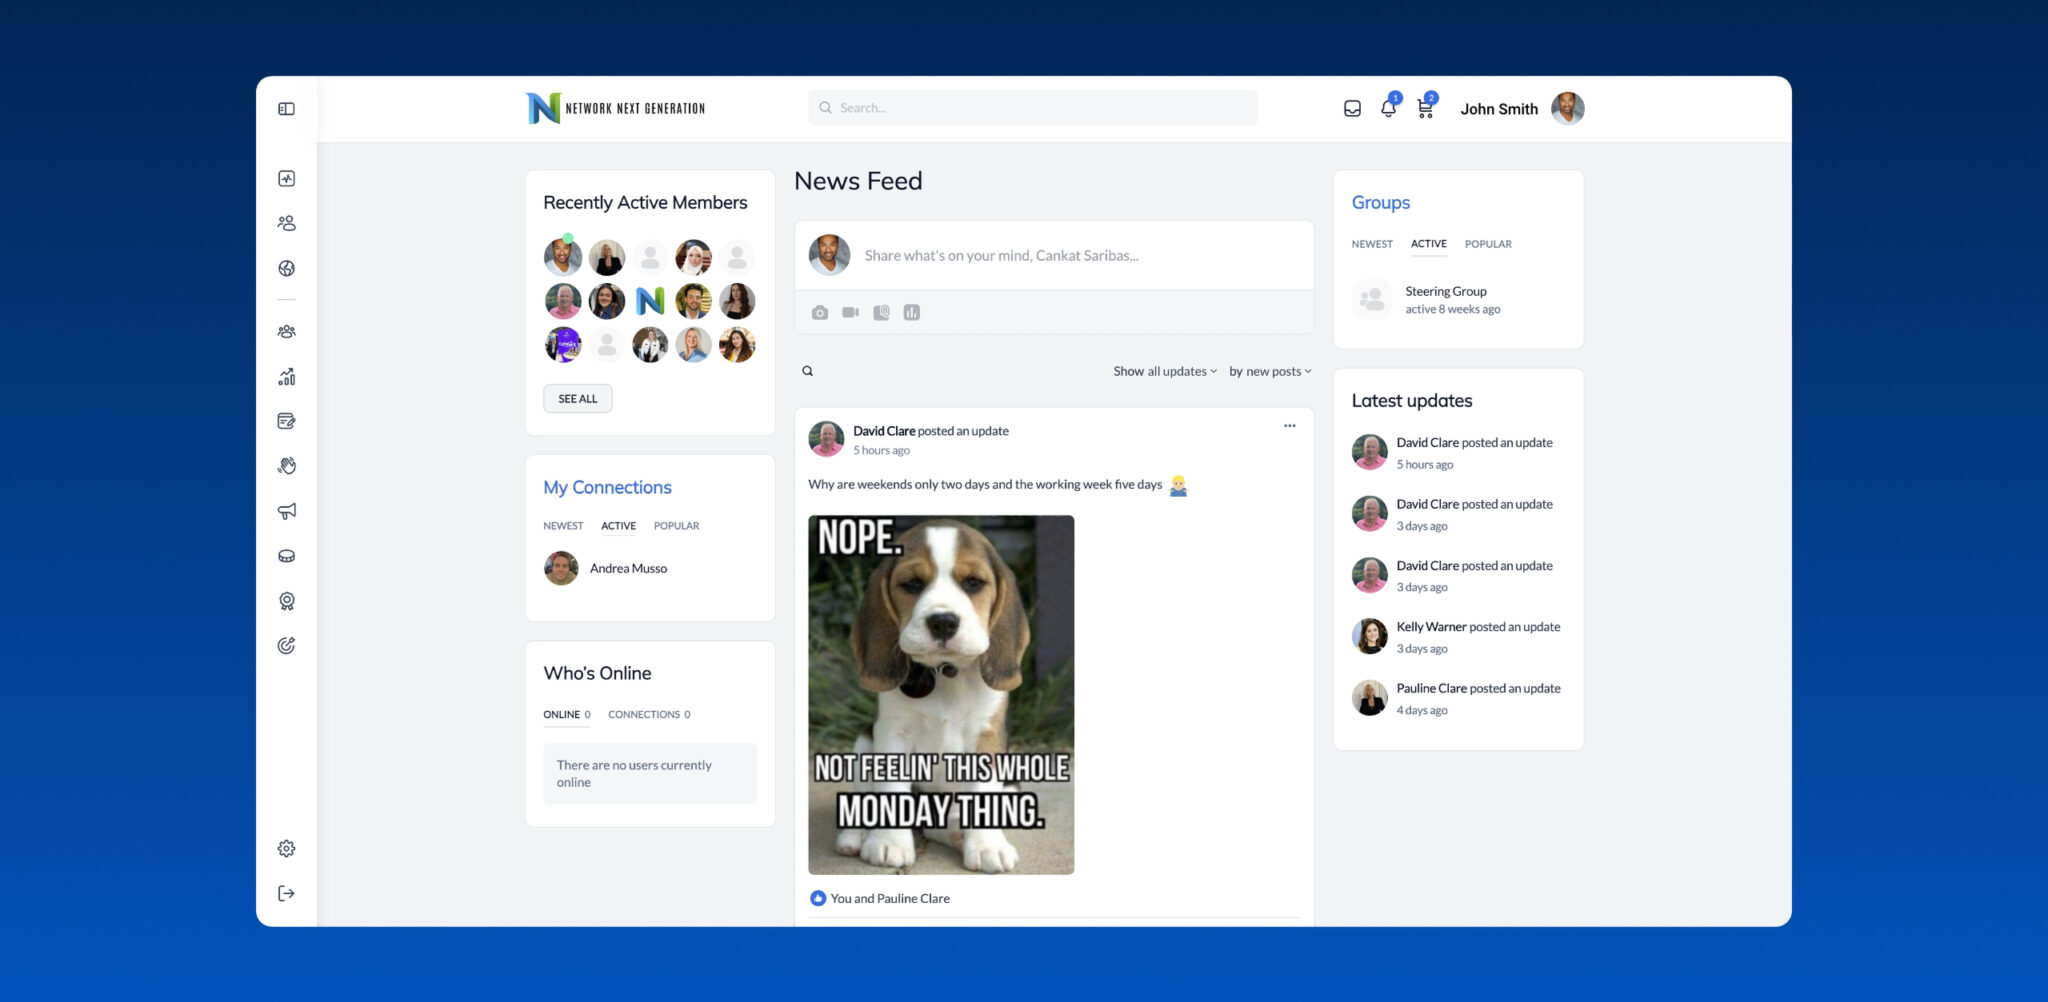Click the camera photo upload icon

point(820,313)
